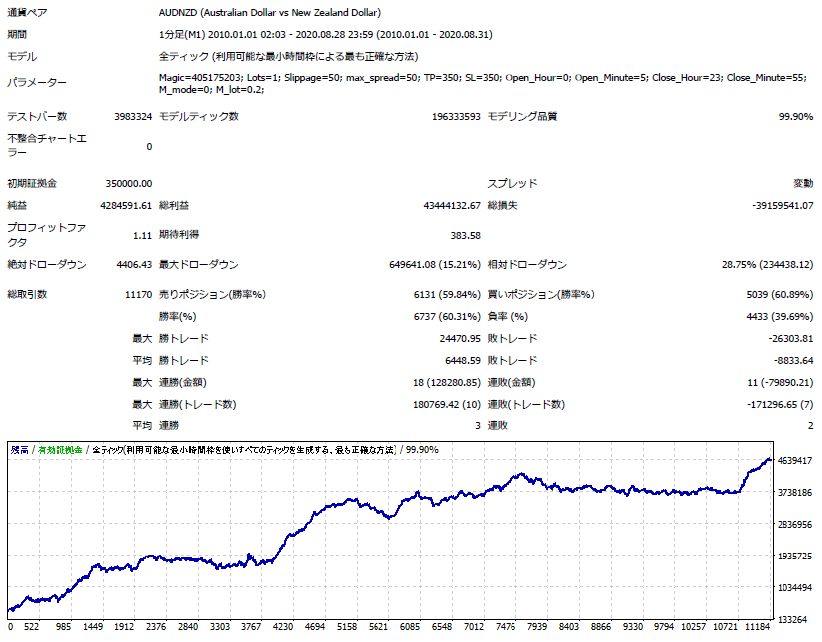The height and width of the screenshot is (642, 822).
Task: Click the test bars value 3983324
Action: coord(133,116)
